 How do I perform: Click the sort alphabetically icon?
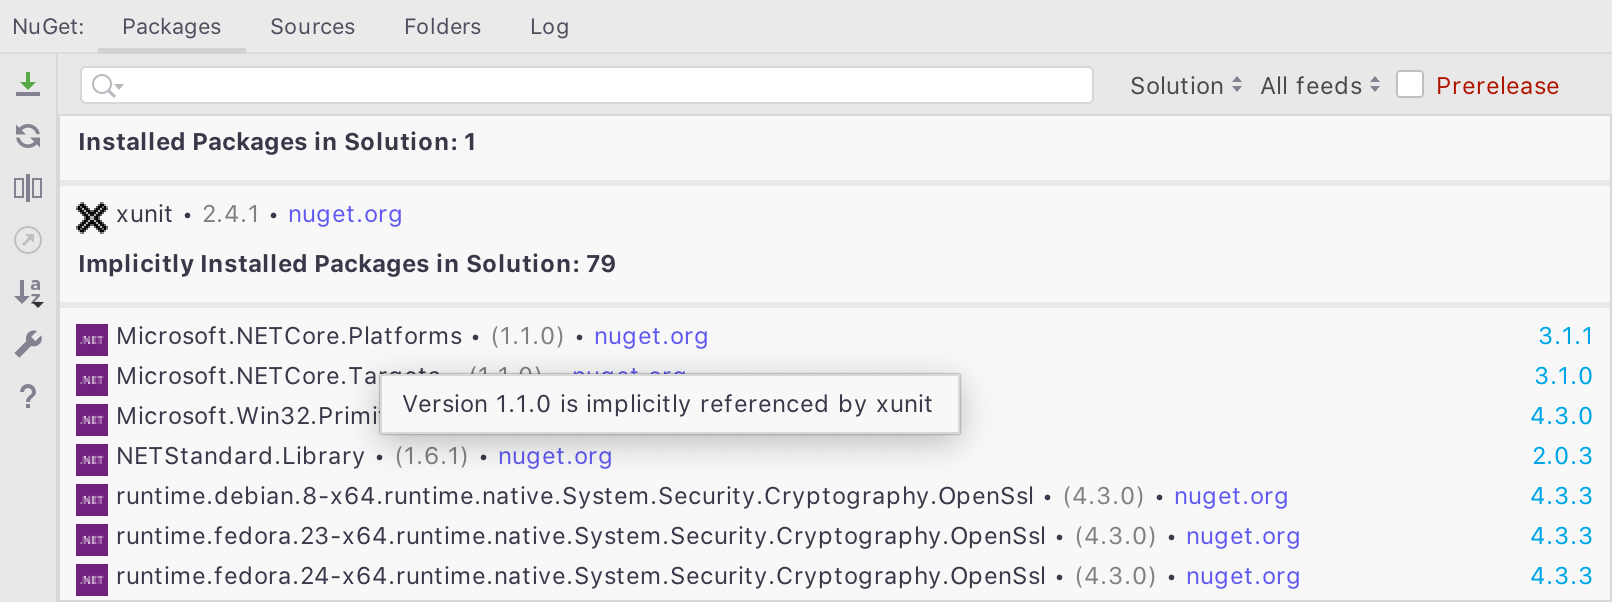tap(28, 292)
